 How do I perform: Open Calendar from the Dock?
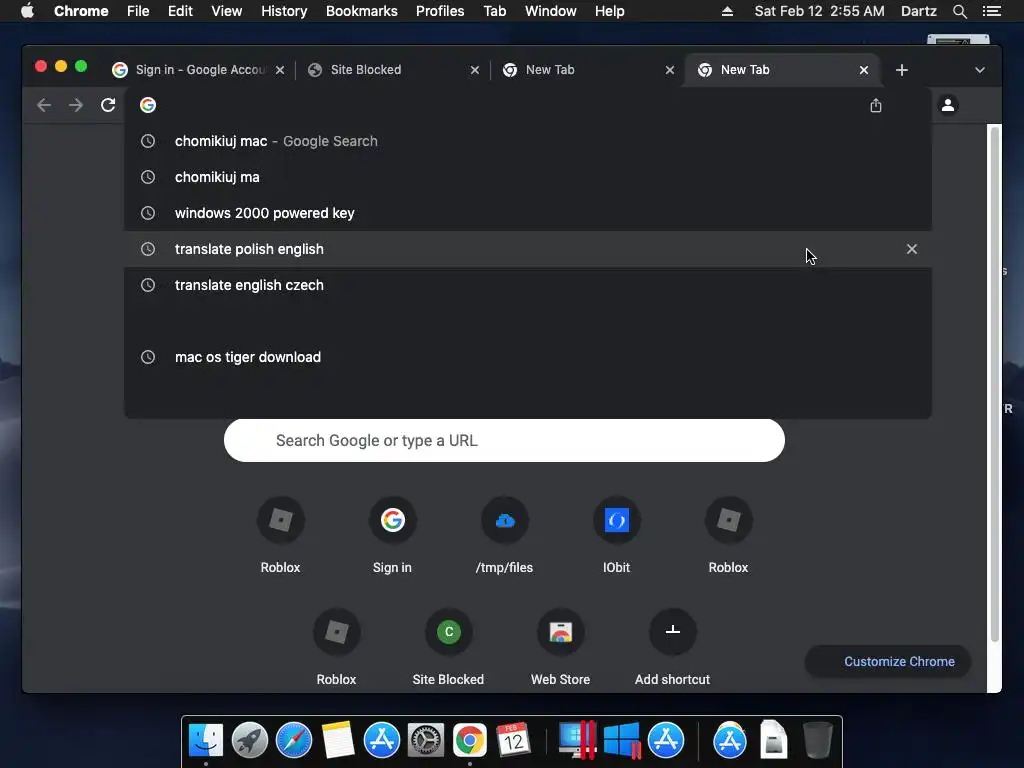(x=513, y=741)
